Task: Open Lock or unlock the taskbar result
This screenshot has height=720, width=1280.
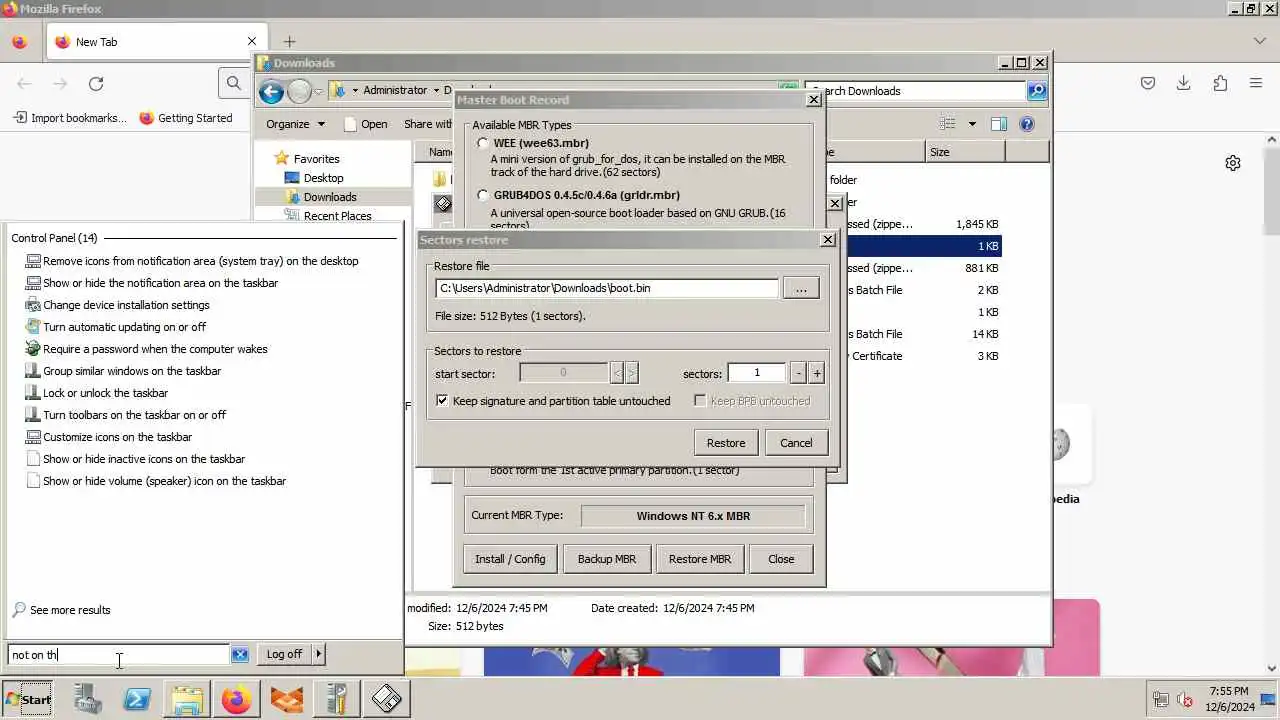Action: click(x=105, y=393)
